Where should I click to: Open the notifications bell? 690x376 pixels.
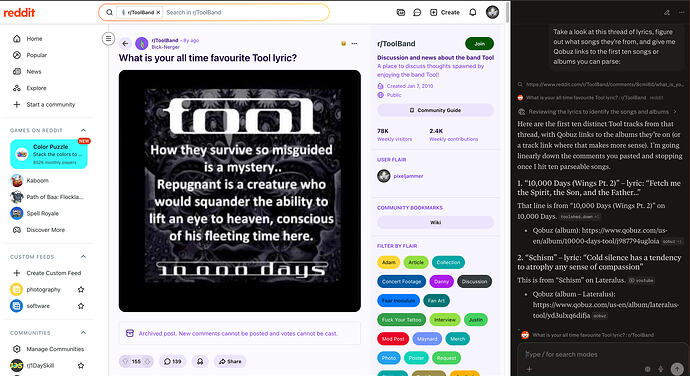coord(473,12)
